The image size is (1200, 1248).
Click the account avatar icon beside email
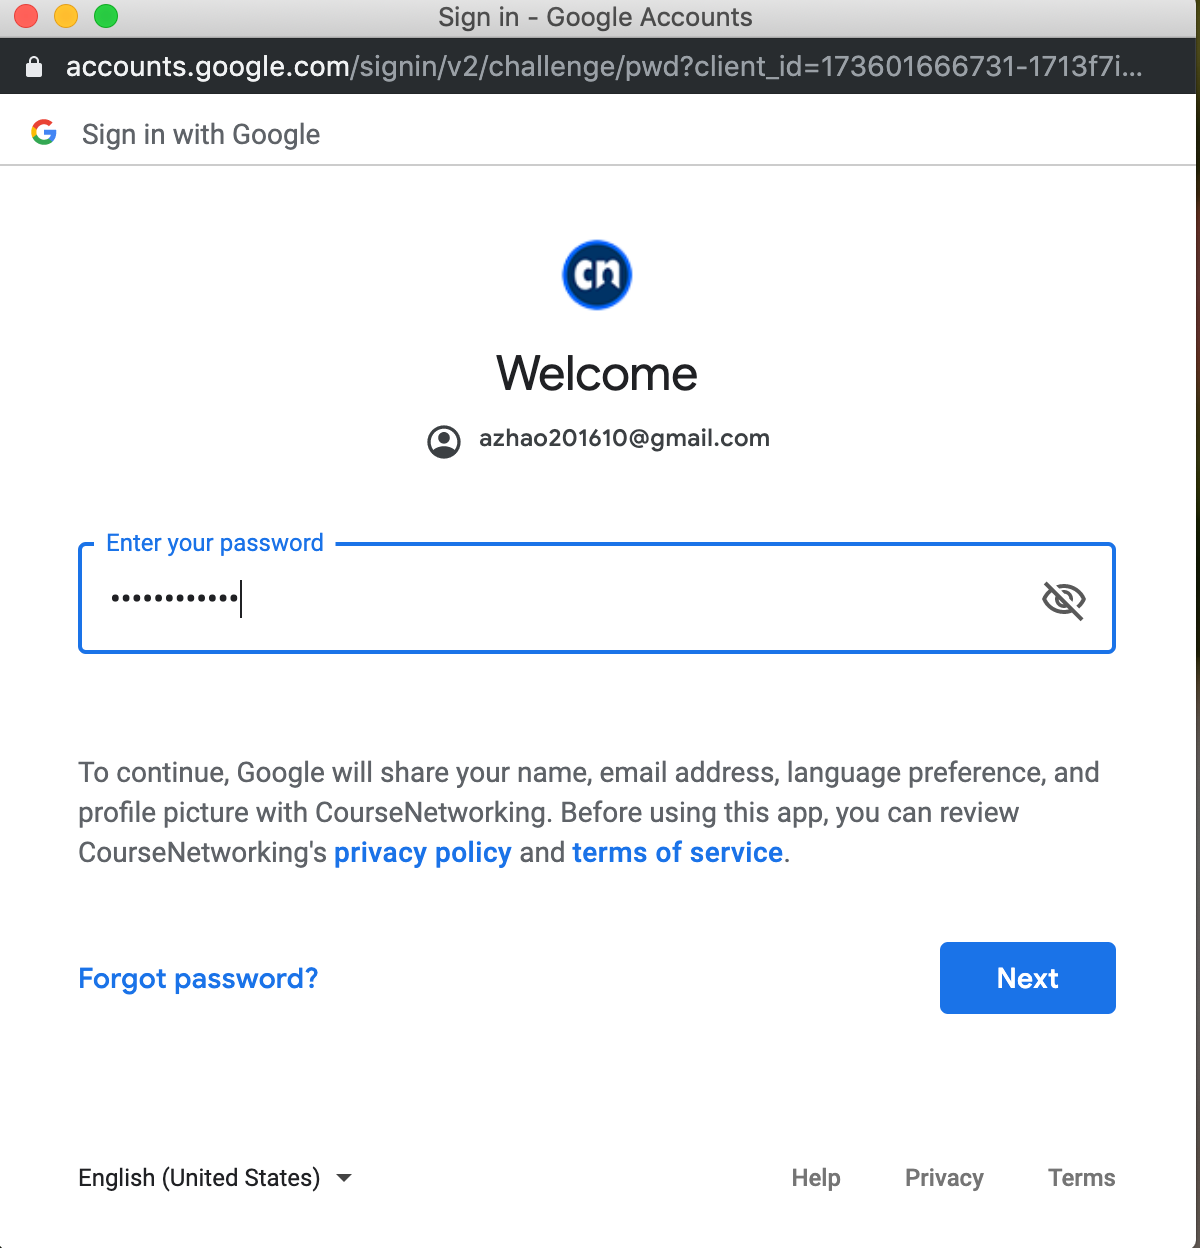pos(444,441)
